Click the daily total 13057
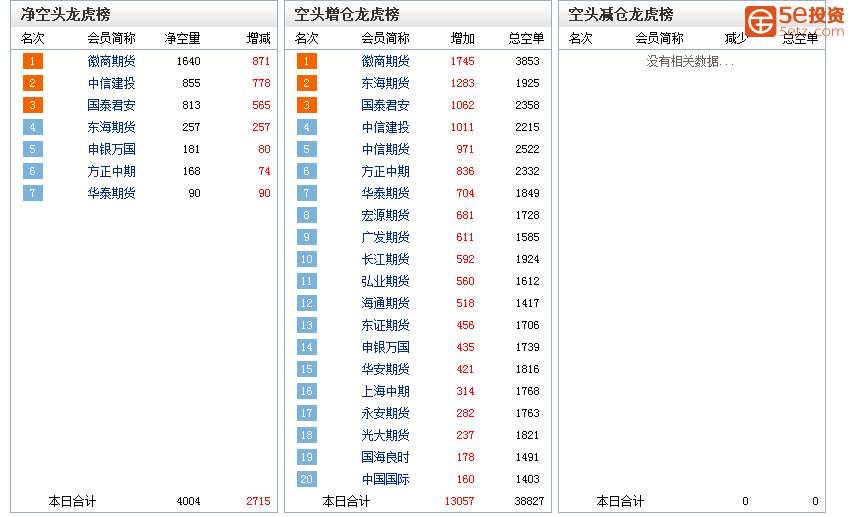 460,501
